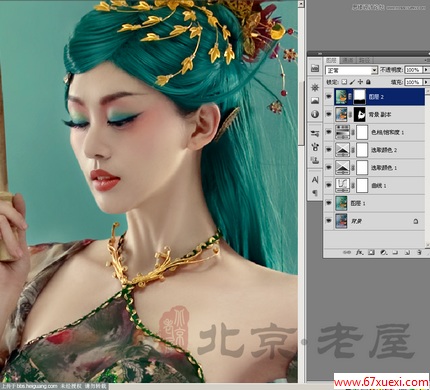Hide the 背景 layer
This screenshot has height=390, width=430.
click(x=329, y=221)
